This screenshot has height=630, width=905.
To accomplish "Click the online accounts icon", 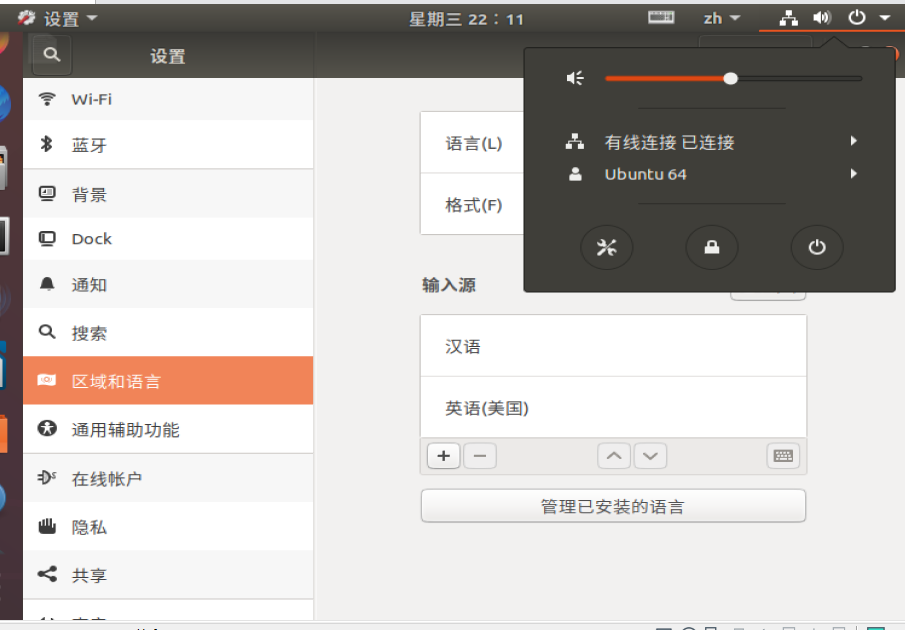I will 47,477.
